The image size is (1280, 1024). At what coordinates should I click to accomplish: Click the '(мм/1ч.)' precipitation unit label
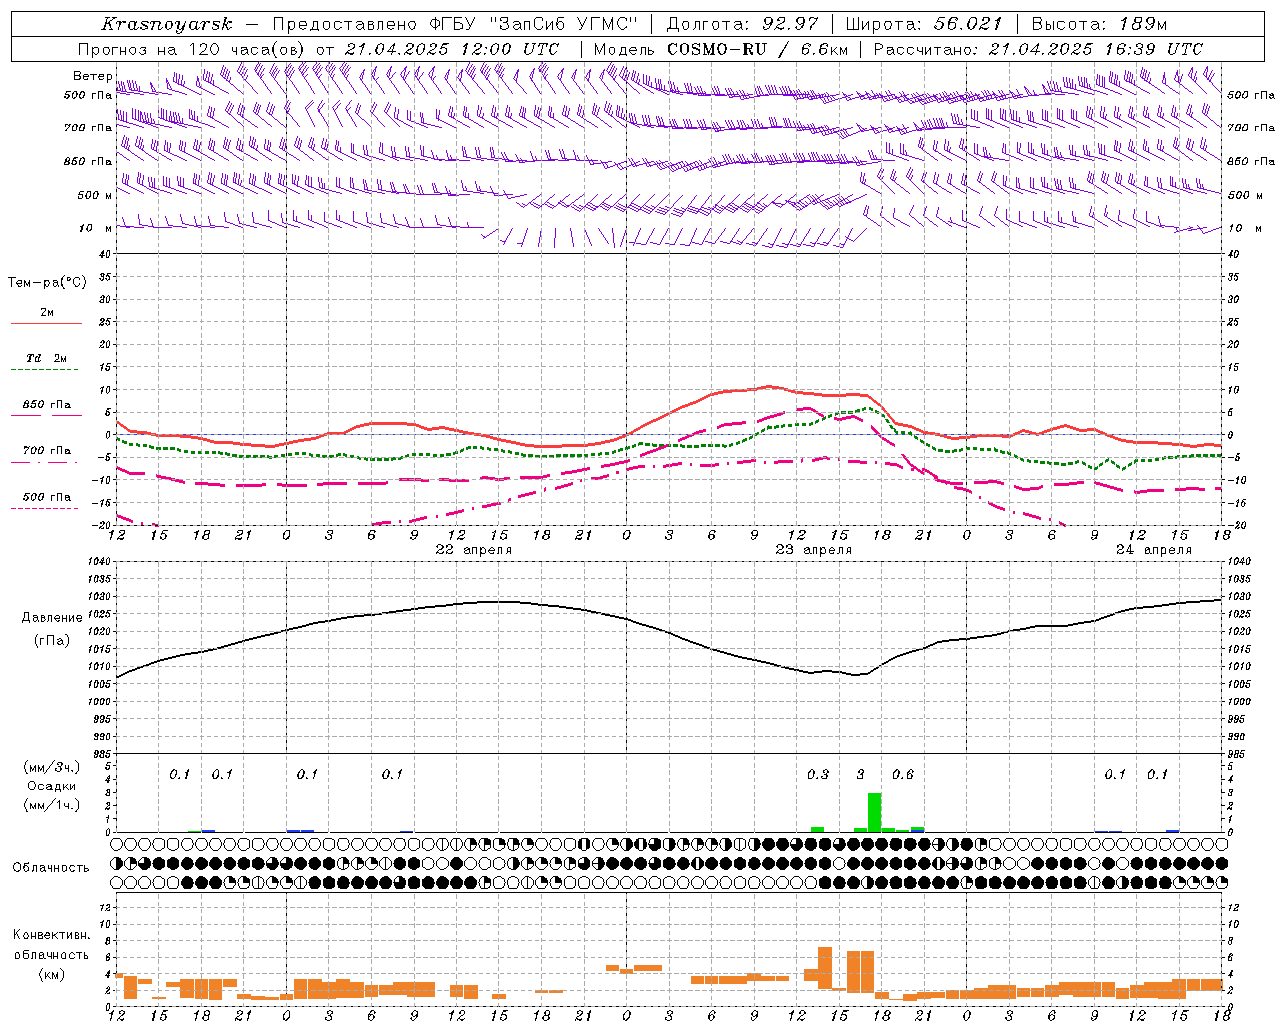coord(52,805)
